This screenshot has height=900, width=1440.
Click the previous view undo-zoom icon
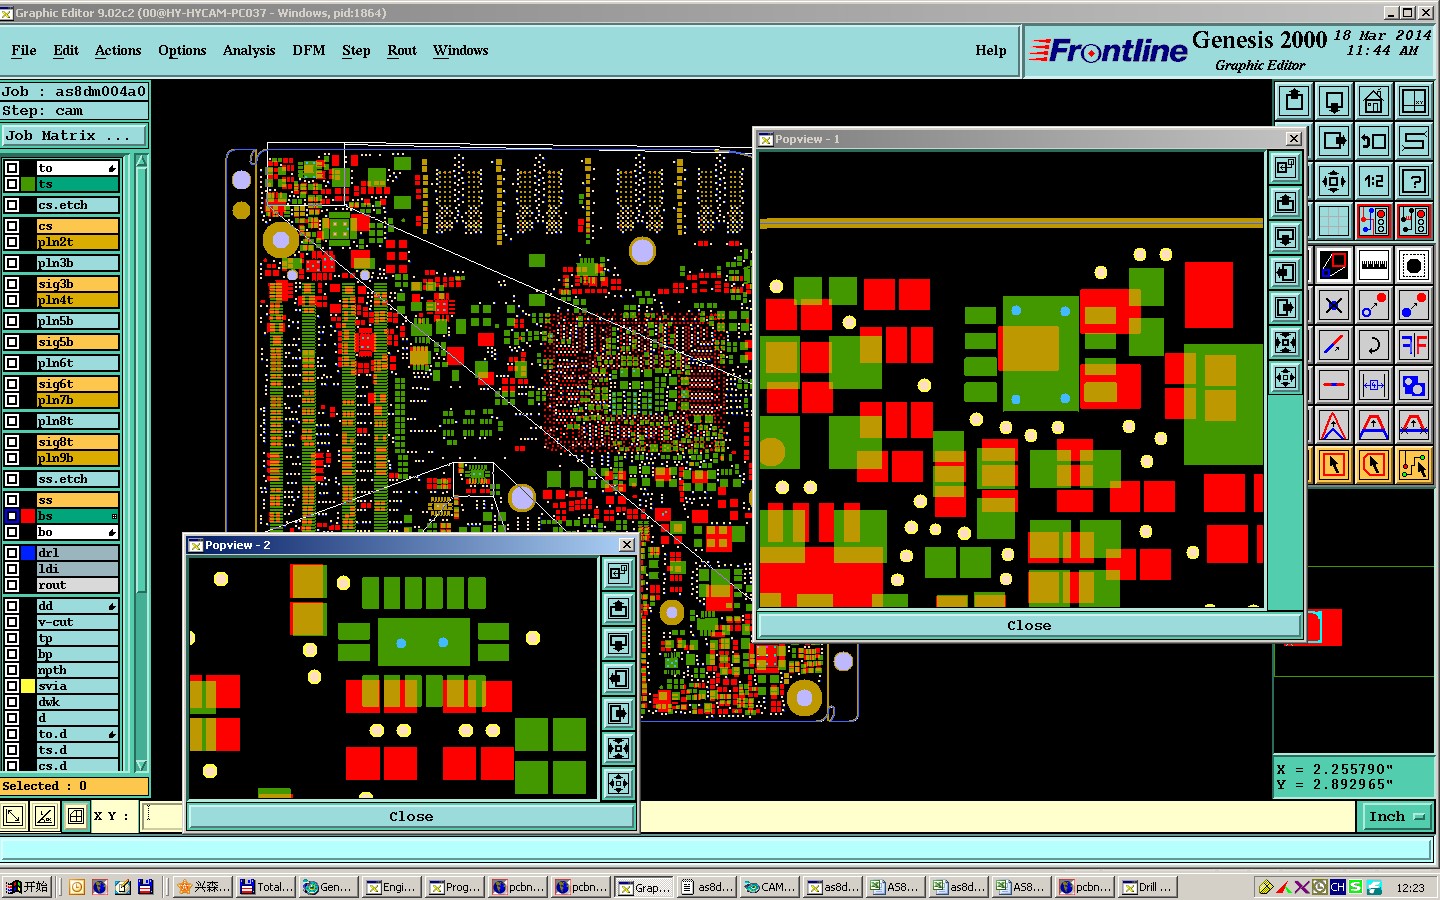(1374, 141)
